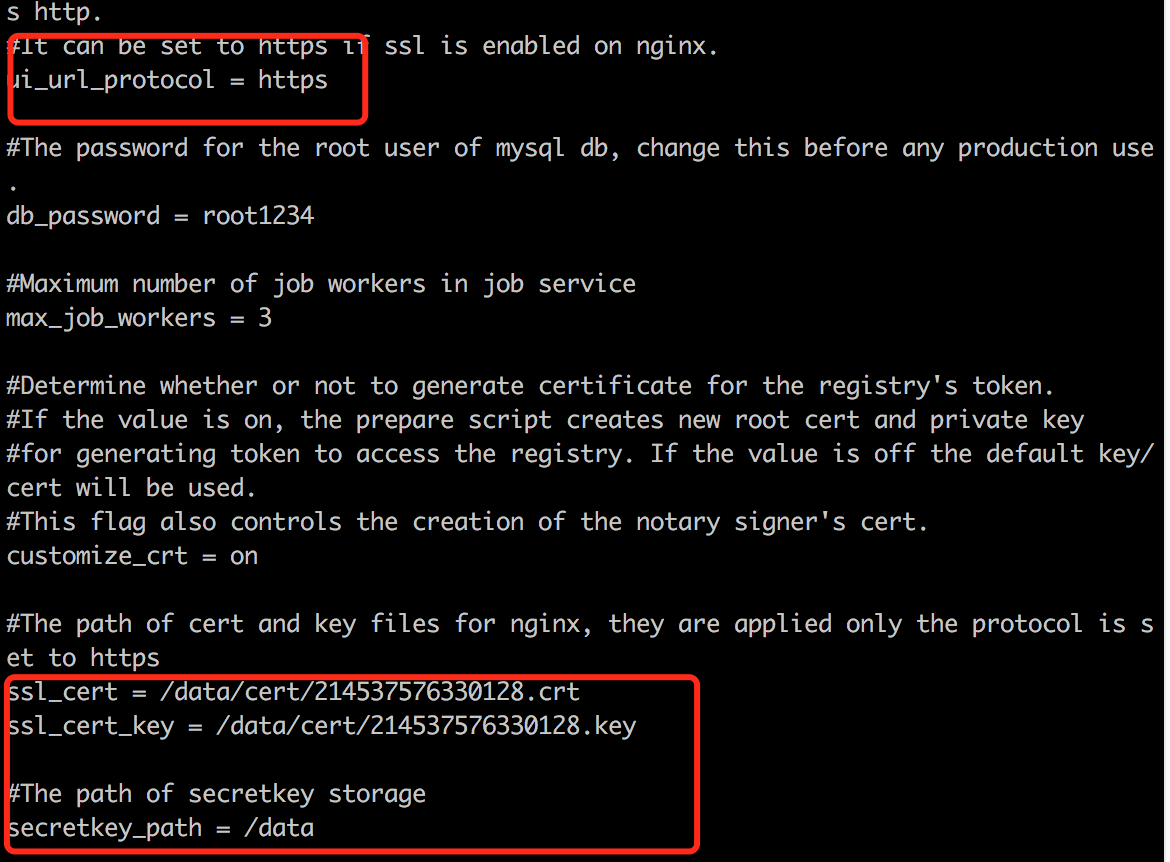
Task: Click the ui_url_protocol setting line
Action: tap(167, 80)
